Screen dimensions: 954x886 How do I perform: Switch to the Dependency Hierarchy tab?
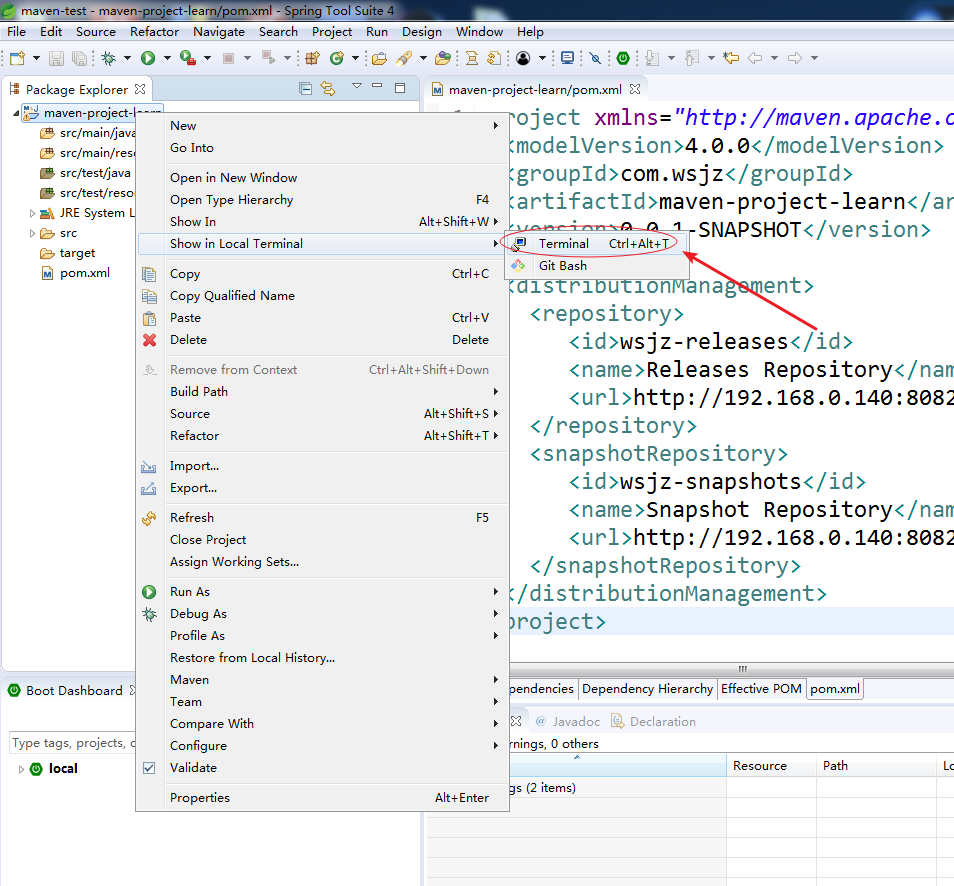click(x=647, y=689)
